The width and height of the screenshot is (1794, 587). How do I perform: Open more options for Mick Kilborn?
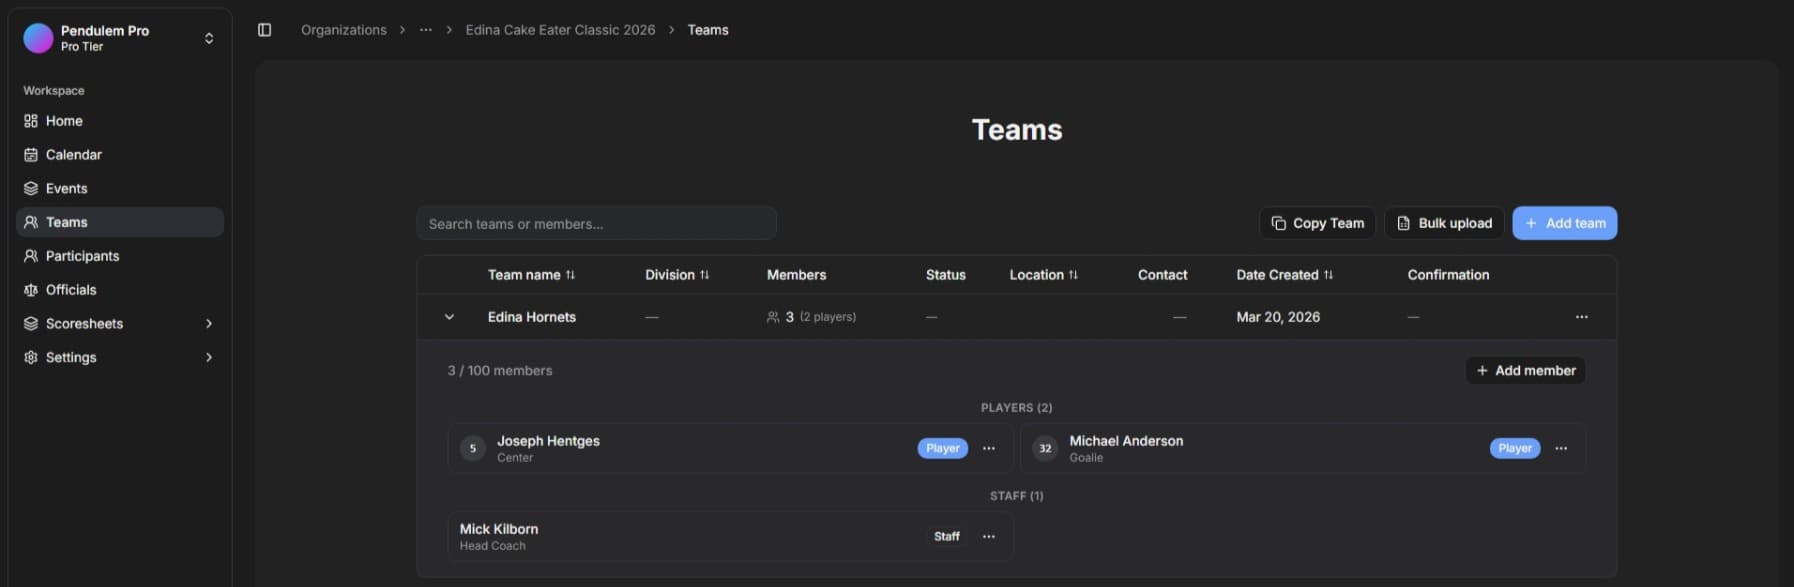(x=989, y=536)
